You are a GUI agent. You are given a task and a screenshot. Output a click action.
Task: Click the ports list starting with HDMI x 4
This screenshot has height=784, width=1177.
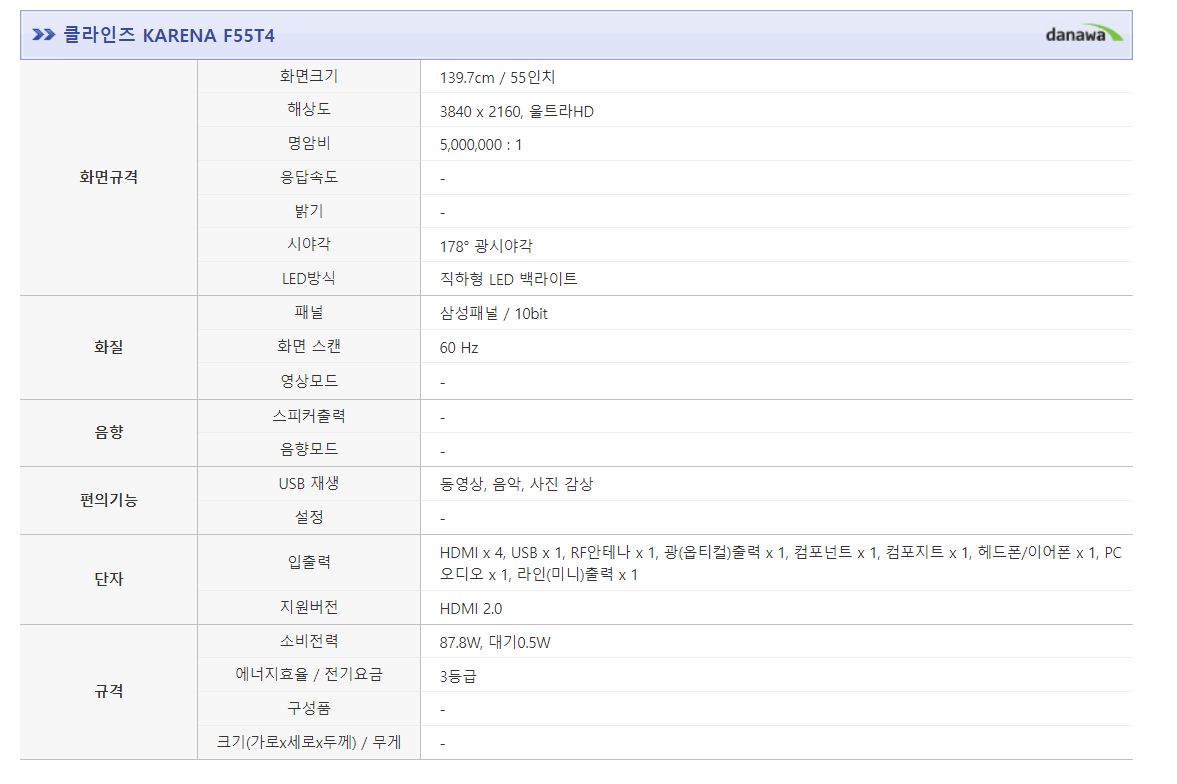781,563
